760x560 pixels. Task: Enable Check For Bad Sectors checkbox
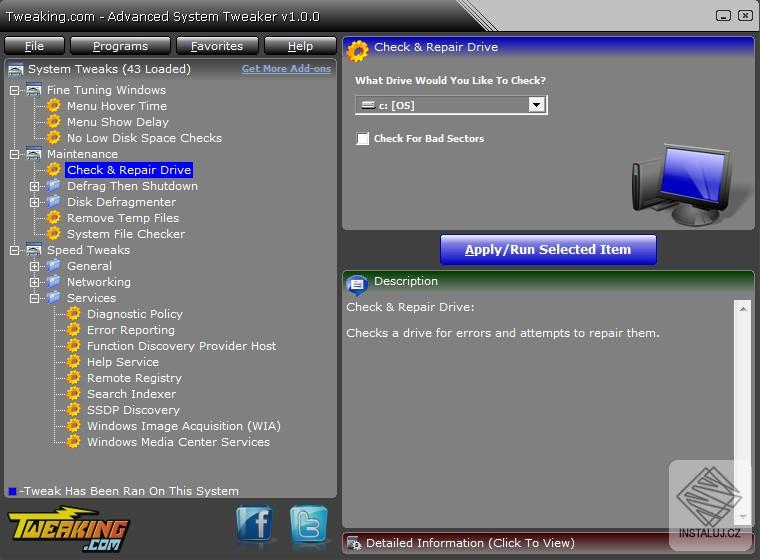click(362, 139)
